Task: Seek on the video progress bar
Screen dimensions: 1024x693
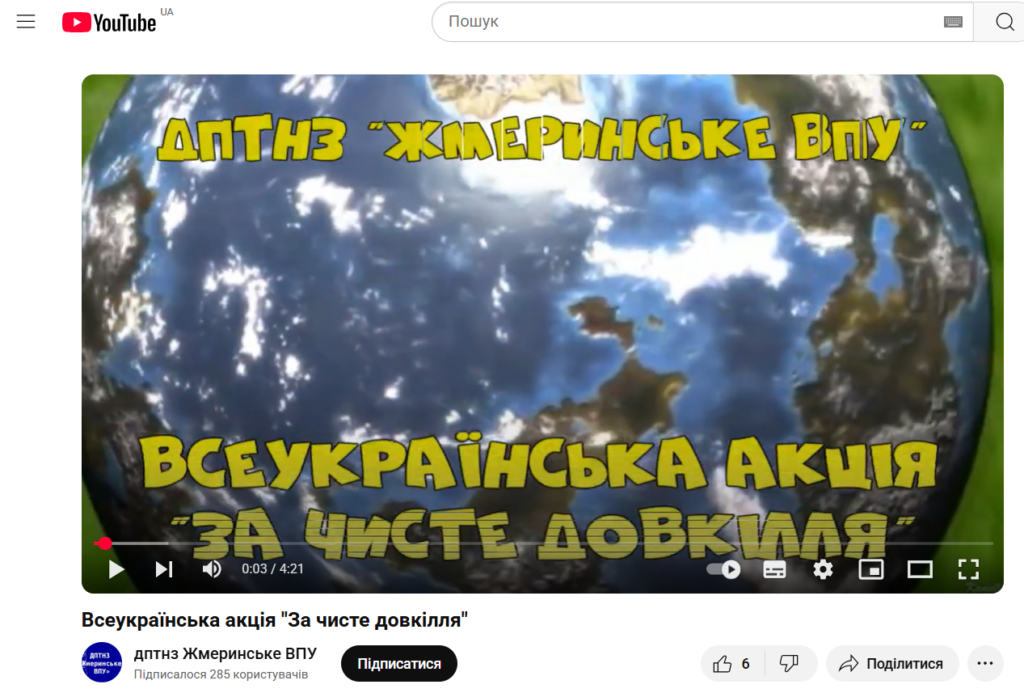Action: click(544, 543)
